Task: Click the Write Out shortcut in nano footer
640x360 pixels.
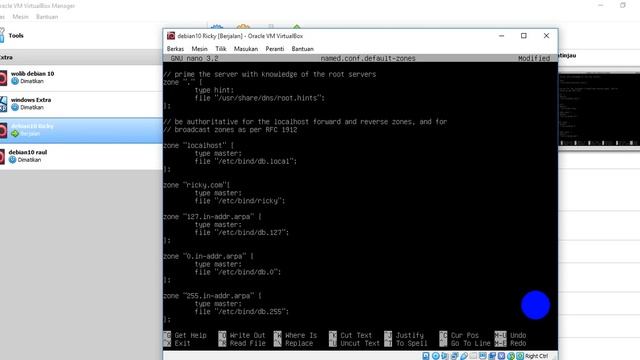Action: coord(242,336)
